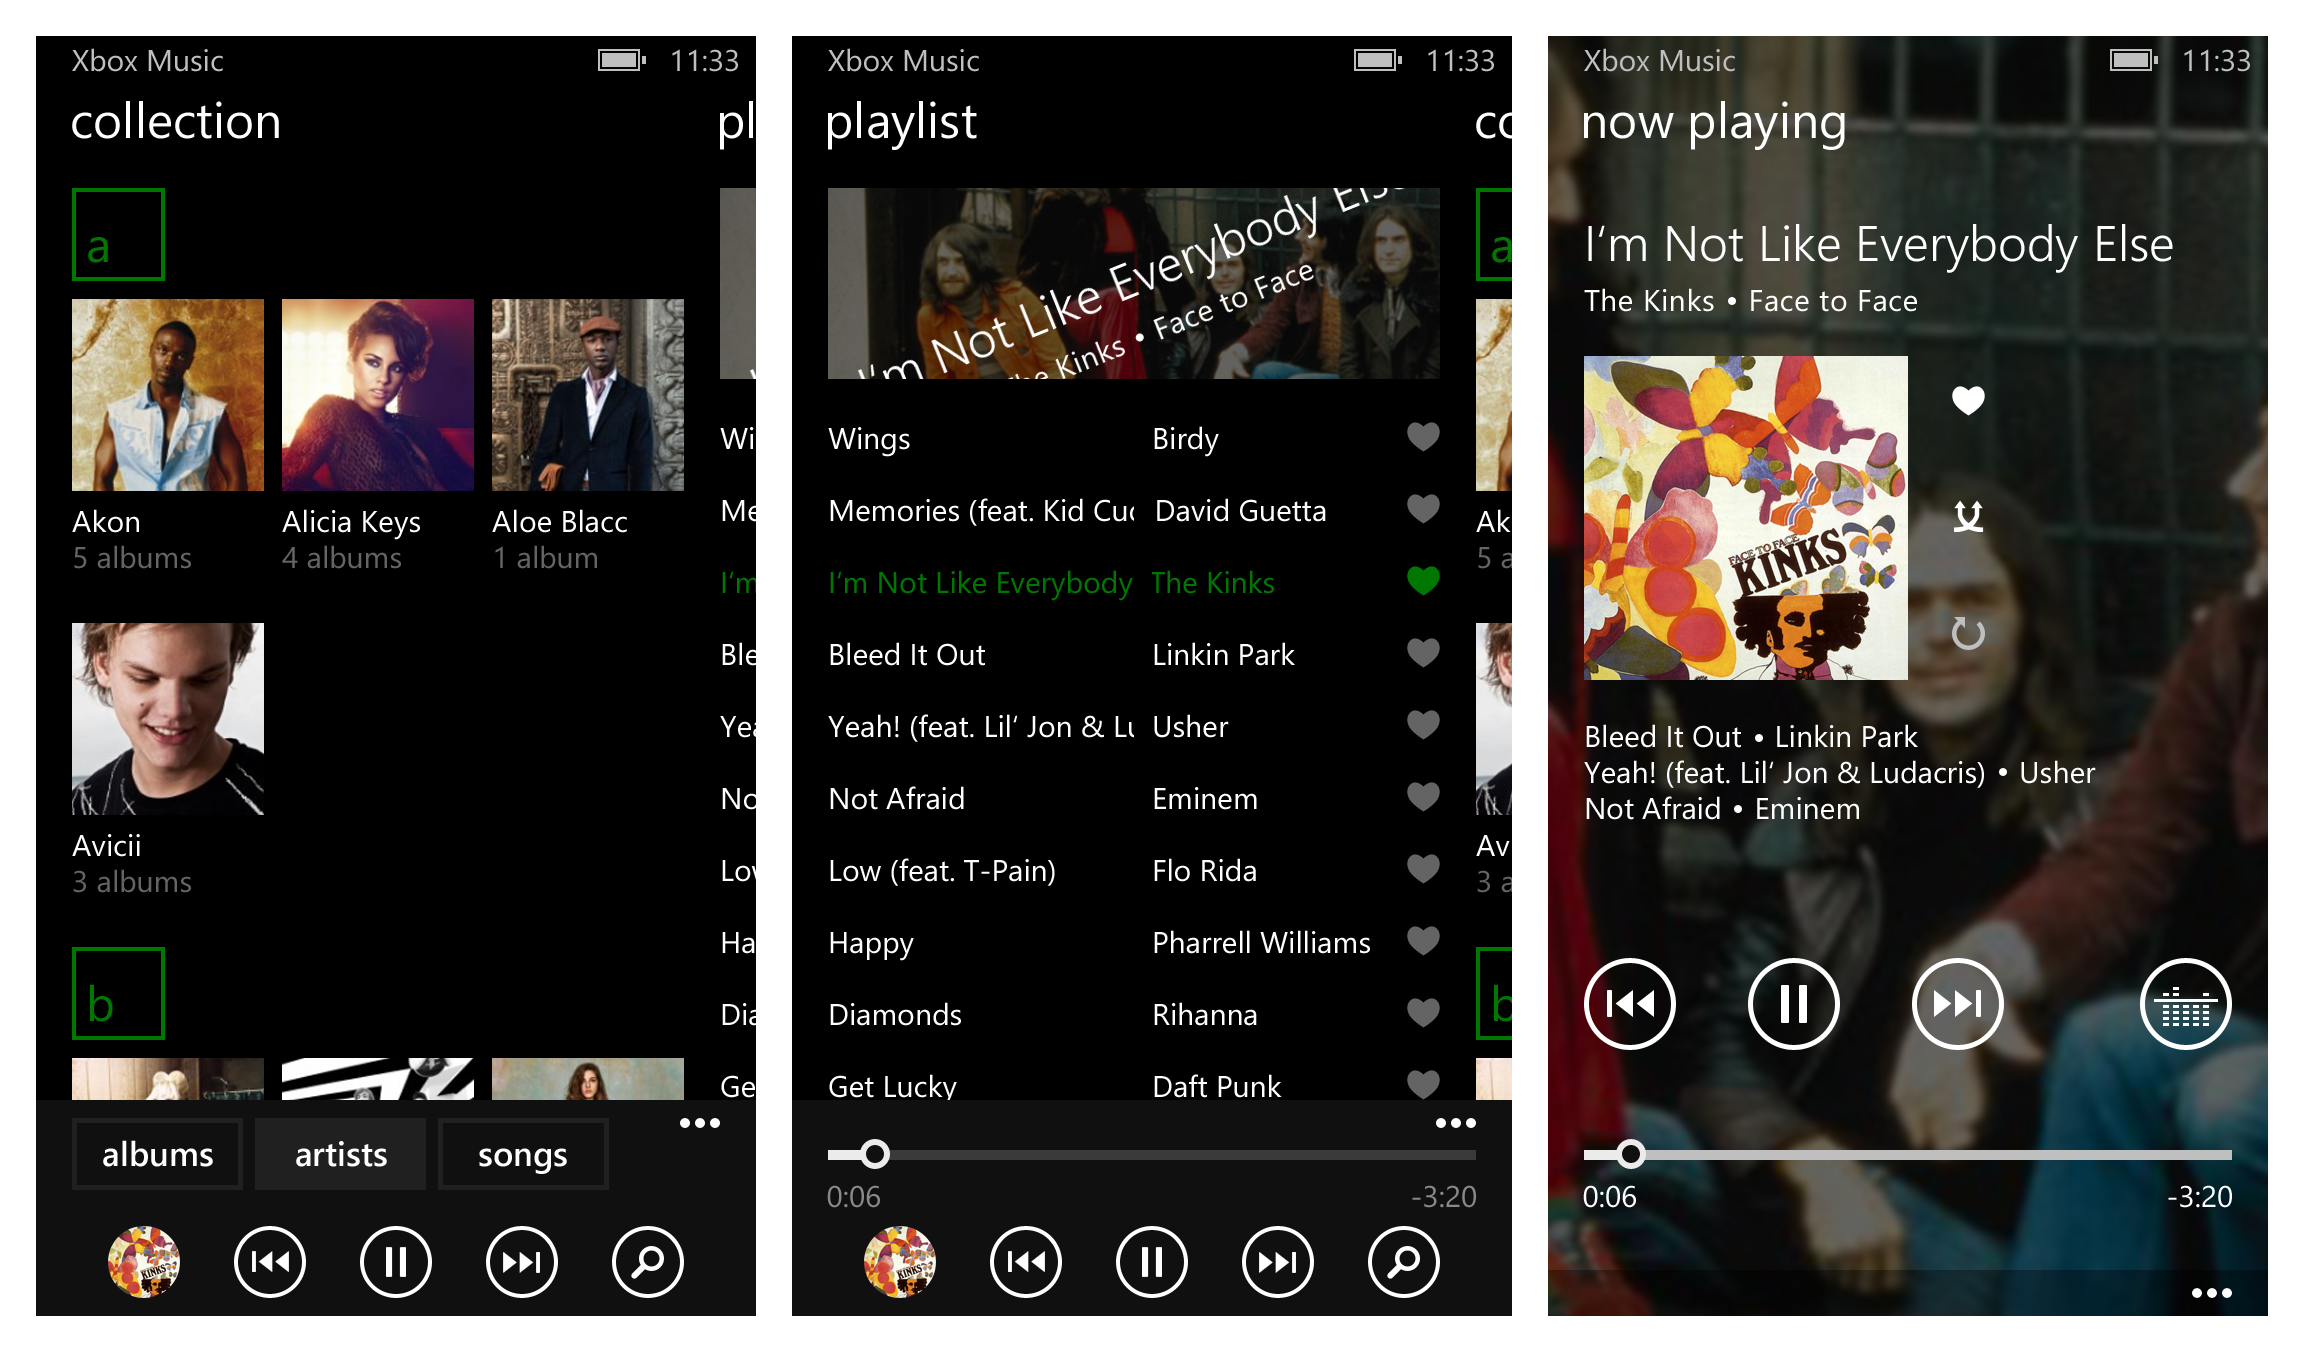Tap Face to Face album cover on now playing

coord(1746,518)
